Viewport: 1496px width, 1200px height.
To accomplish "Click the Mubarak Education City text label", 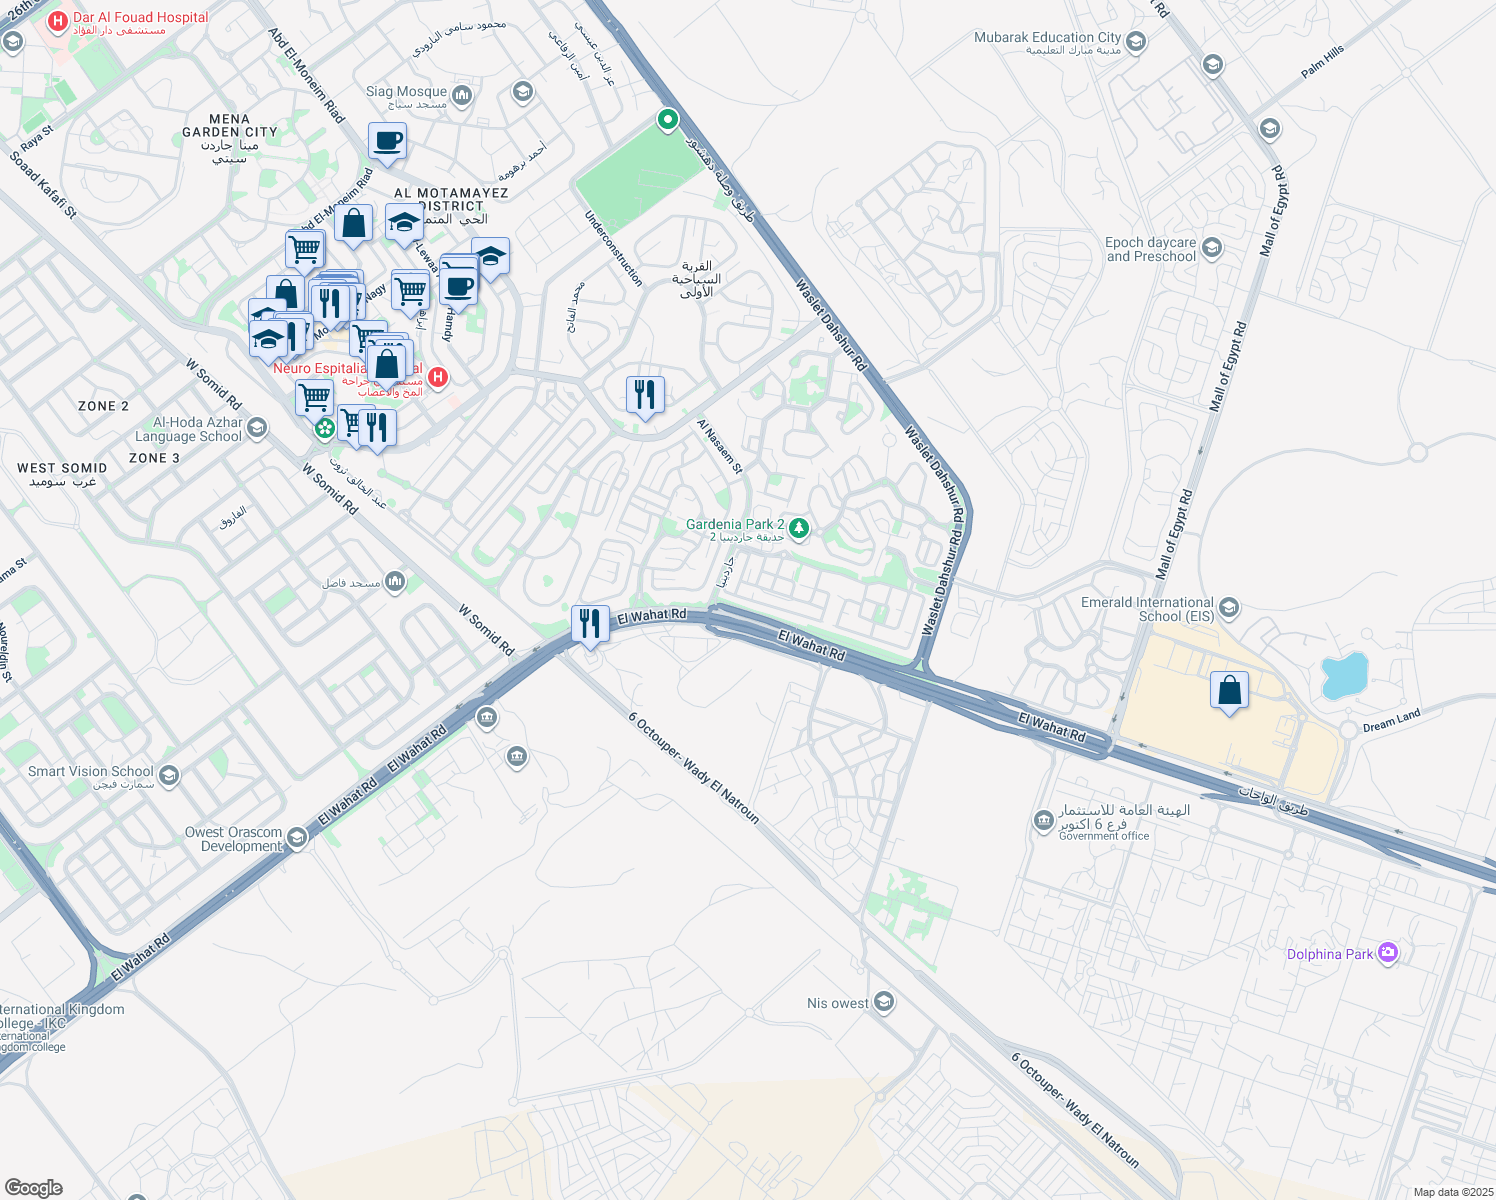I will click(1048, 37).
